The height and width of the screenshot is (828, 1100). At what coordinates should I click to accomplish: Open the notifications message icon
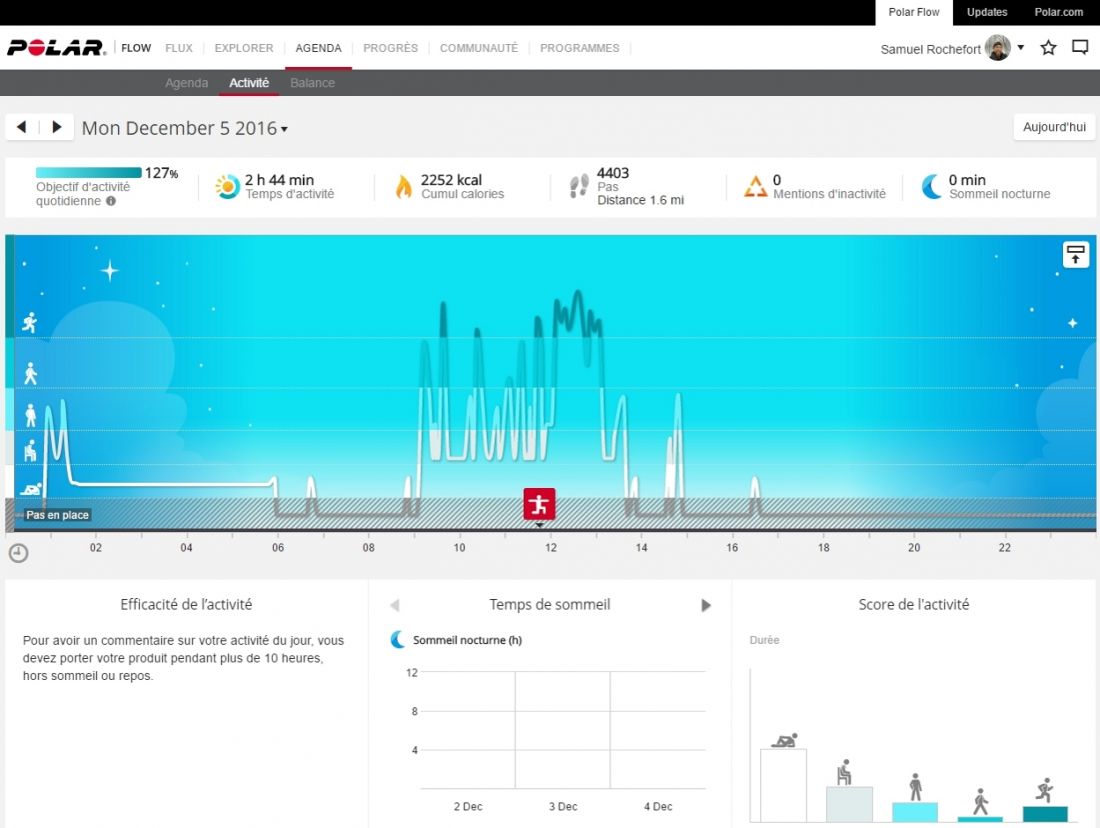tap(1080, 48)
